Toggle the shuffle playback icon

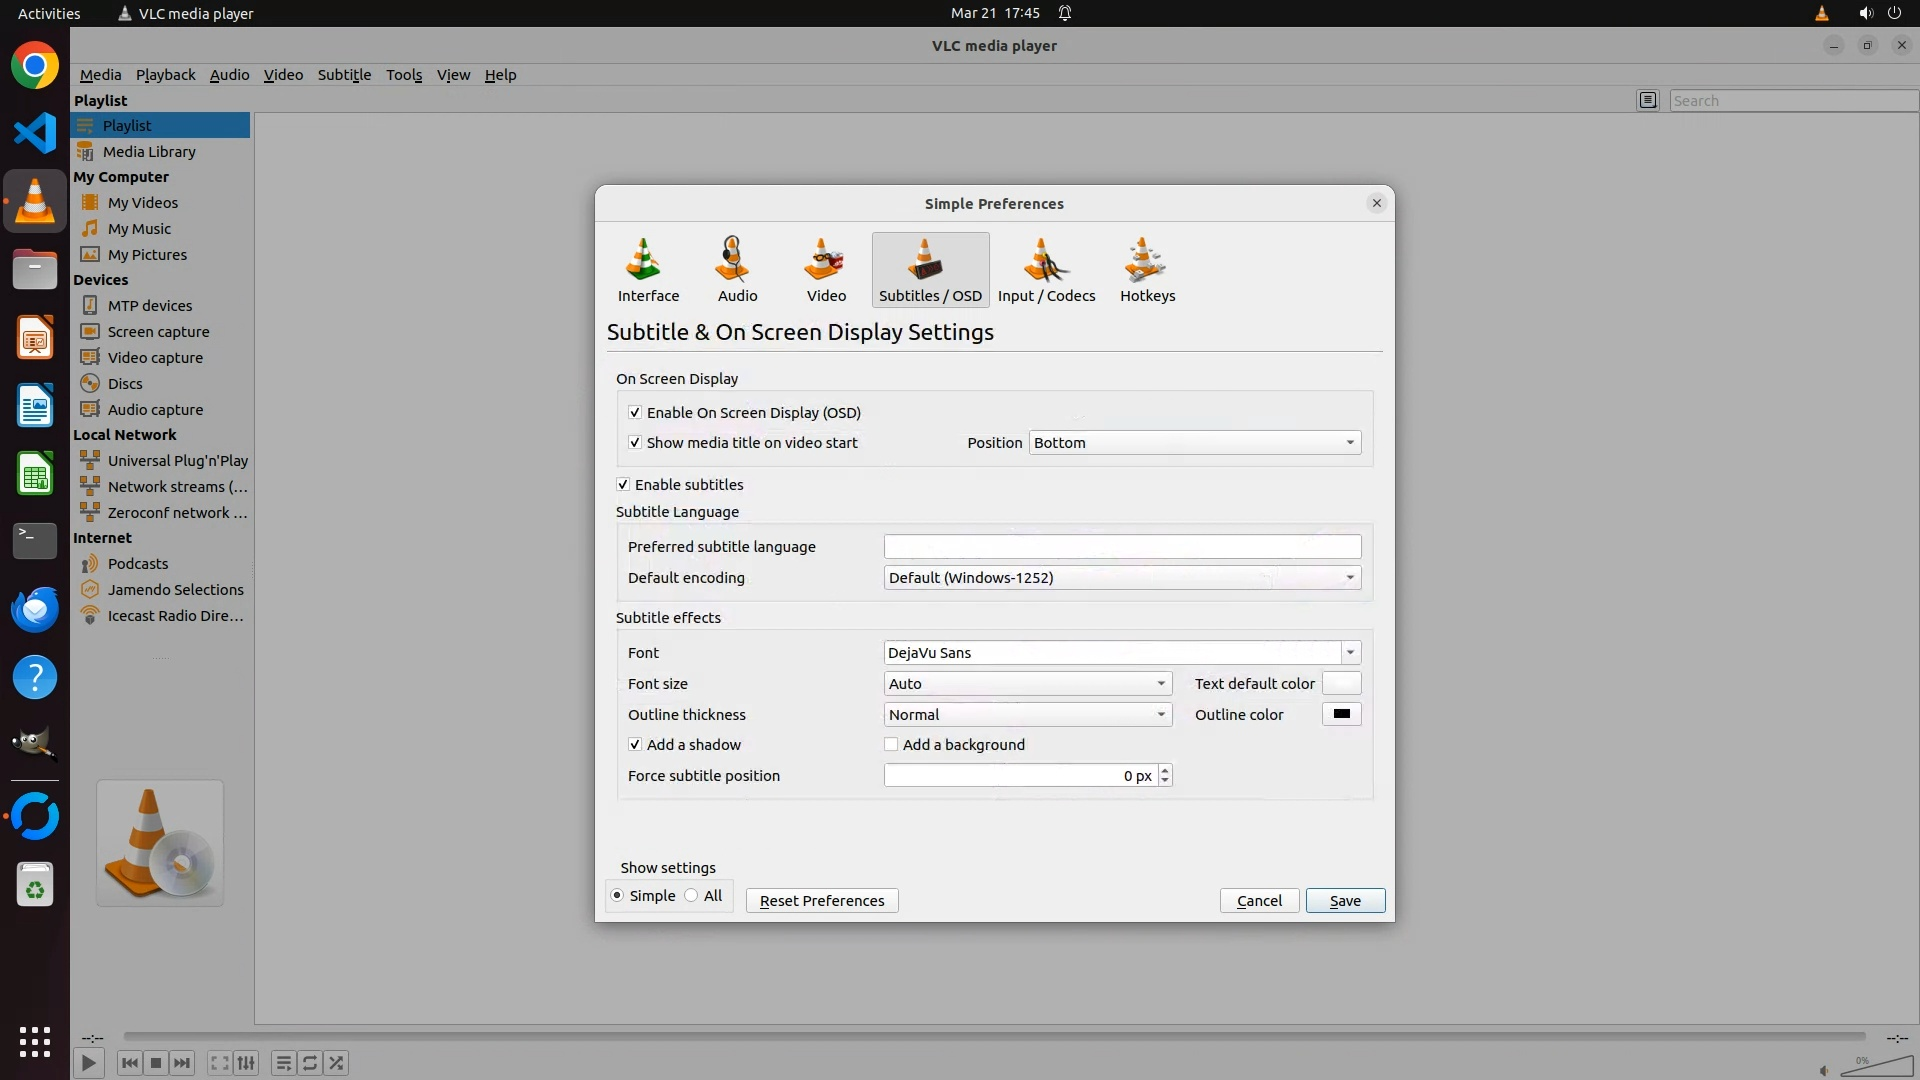point(337,1063)
